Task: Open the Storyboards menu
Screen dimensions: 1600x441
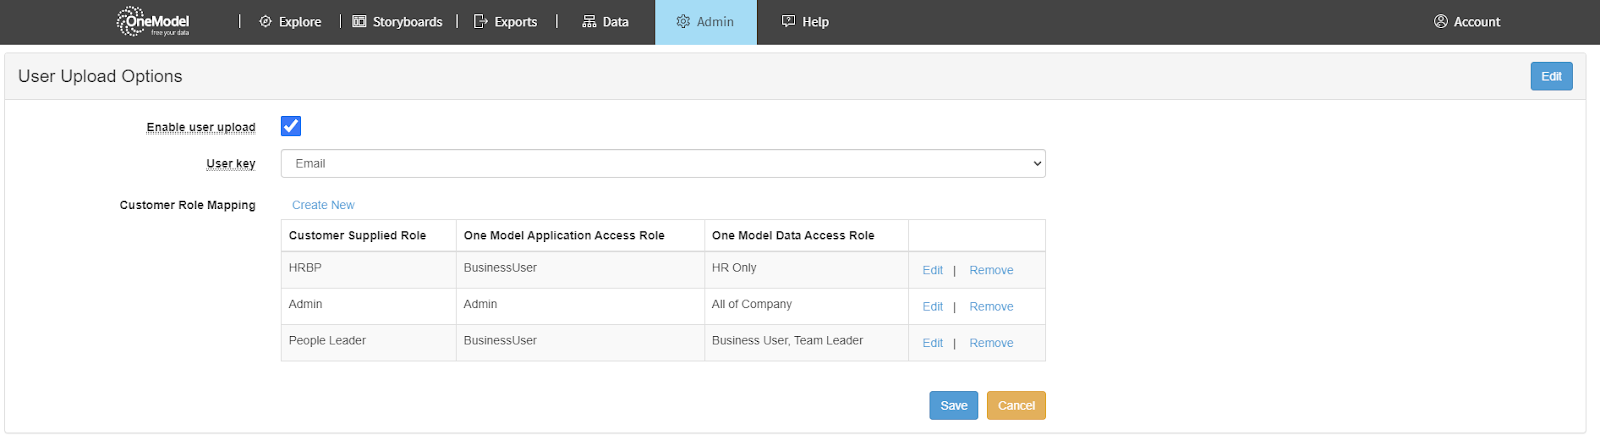Action: (x=407, y=22)
